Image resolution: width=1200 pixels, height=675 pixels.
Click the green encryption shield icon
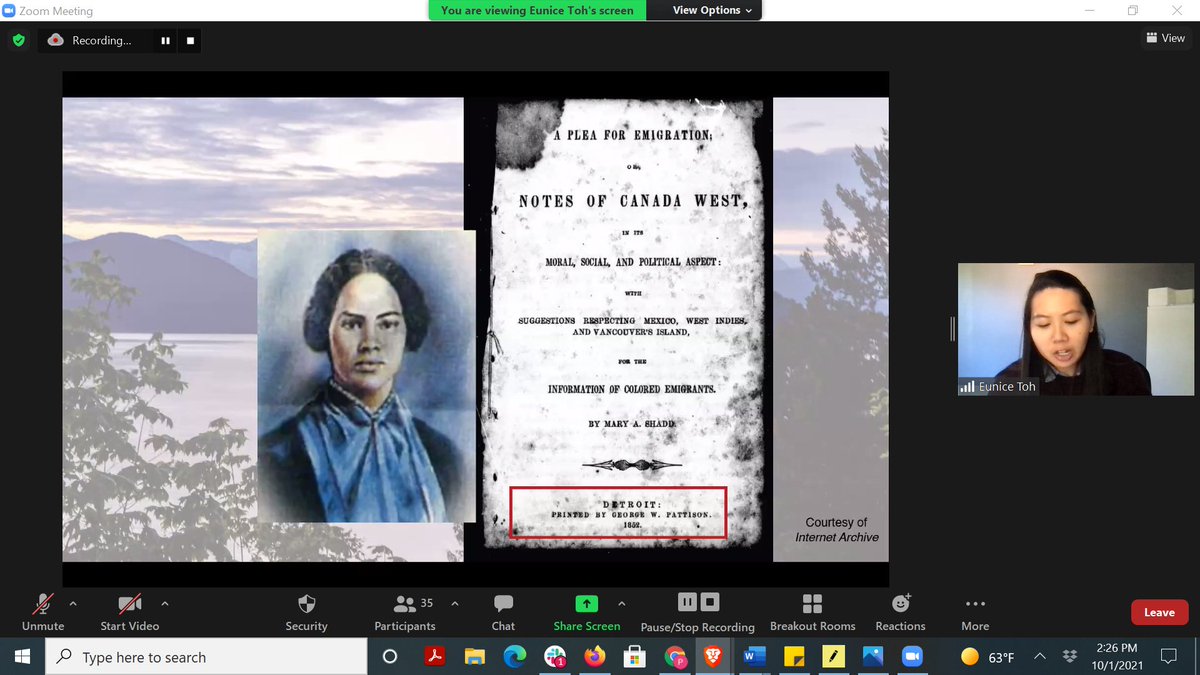tap(18, 40)
